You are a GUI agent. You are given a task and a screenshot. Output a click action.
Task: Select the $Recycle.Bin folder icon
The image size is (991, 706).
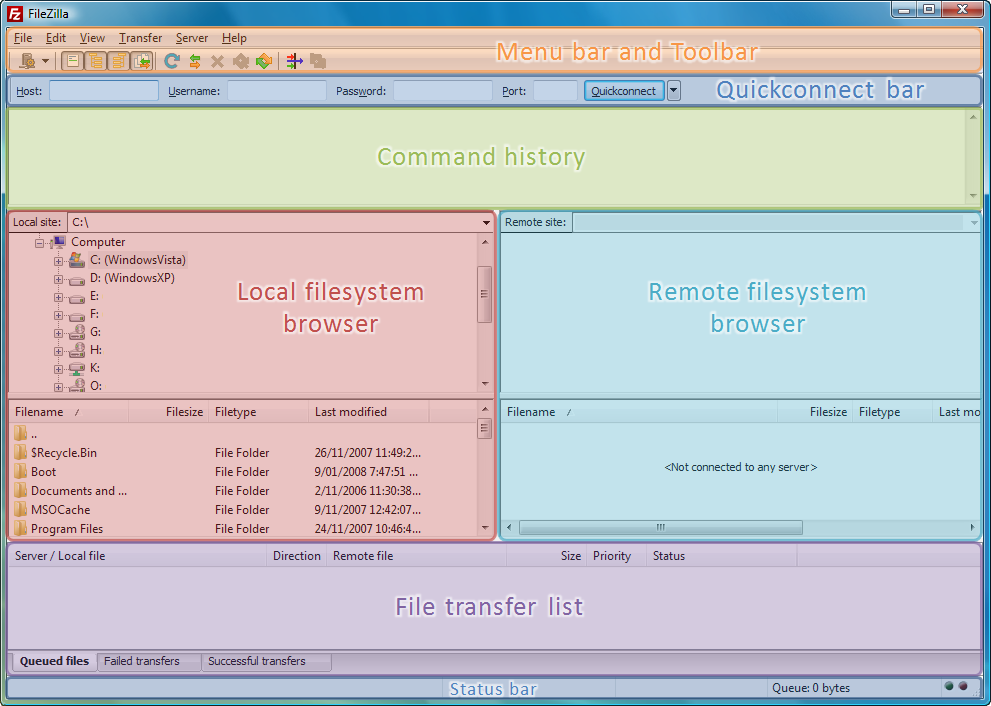(21, 453)
